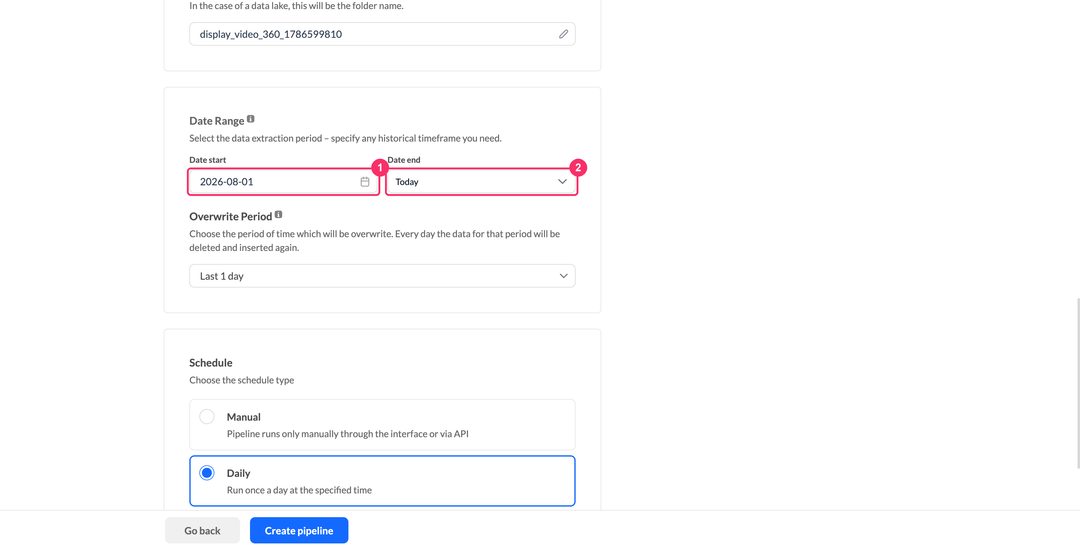Click the Schedule section heading

(211, 363)
